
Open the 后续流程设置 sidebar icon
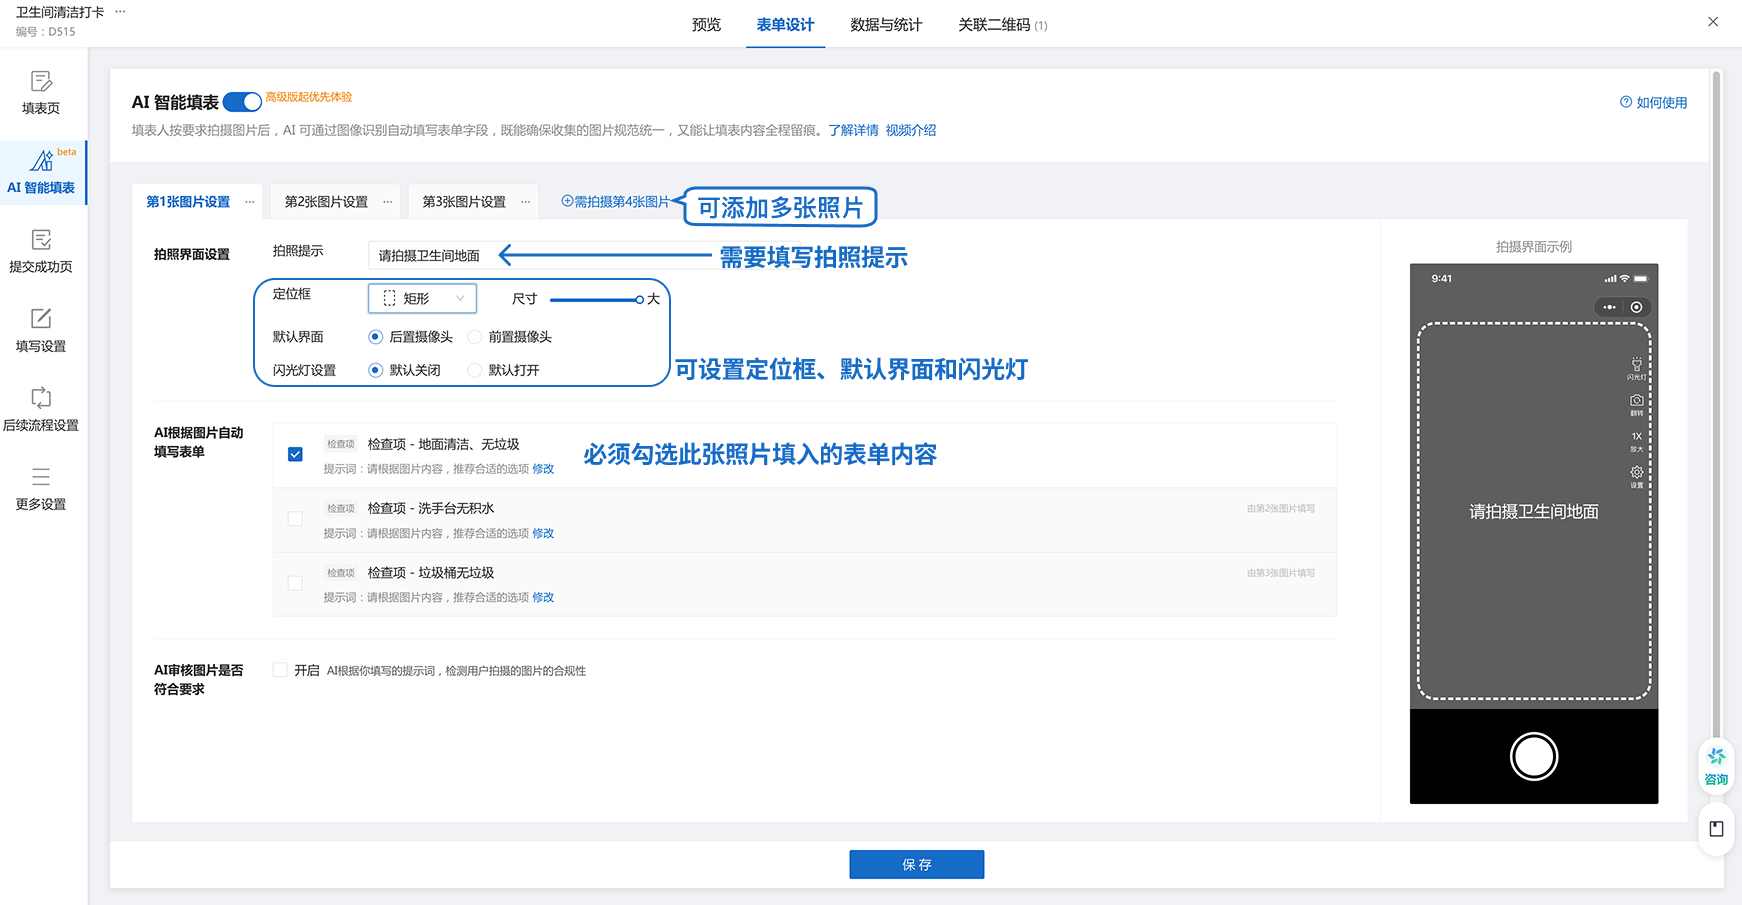pyautogui.click(x=41, y=398)
